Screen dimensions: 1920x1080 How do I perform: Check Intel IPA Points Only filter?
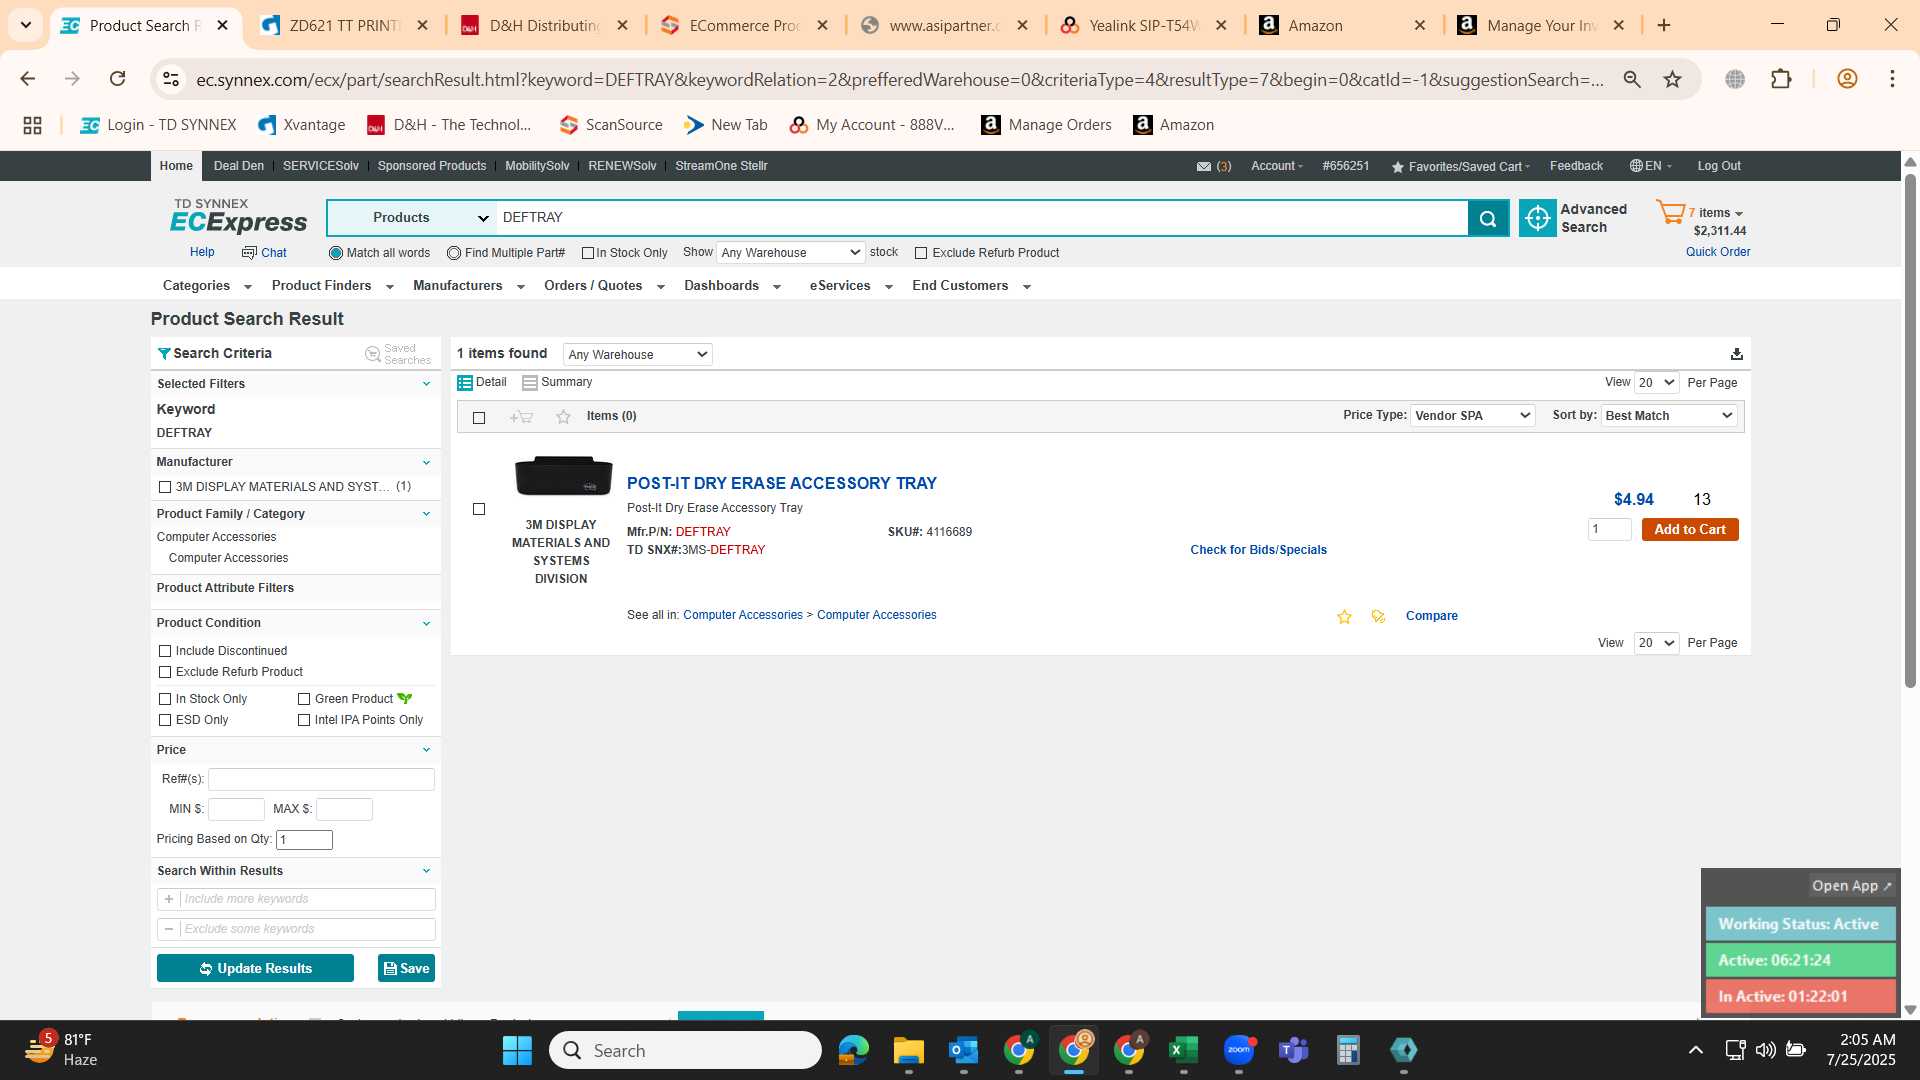[x=304, y=720]
